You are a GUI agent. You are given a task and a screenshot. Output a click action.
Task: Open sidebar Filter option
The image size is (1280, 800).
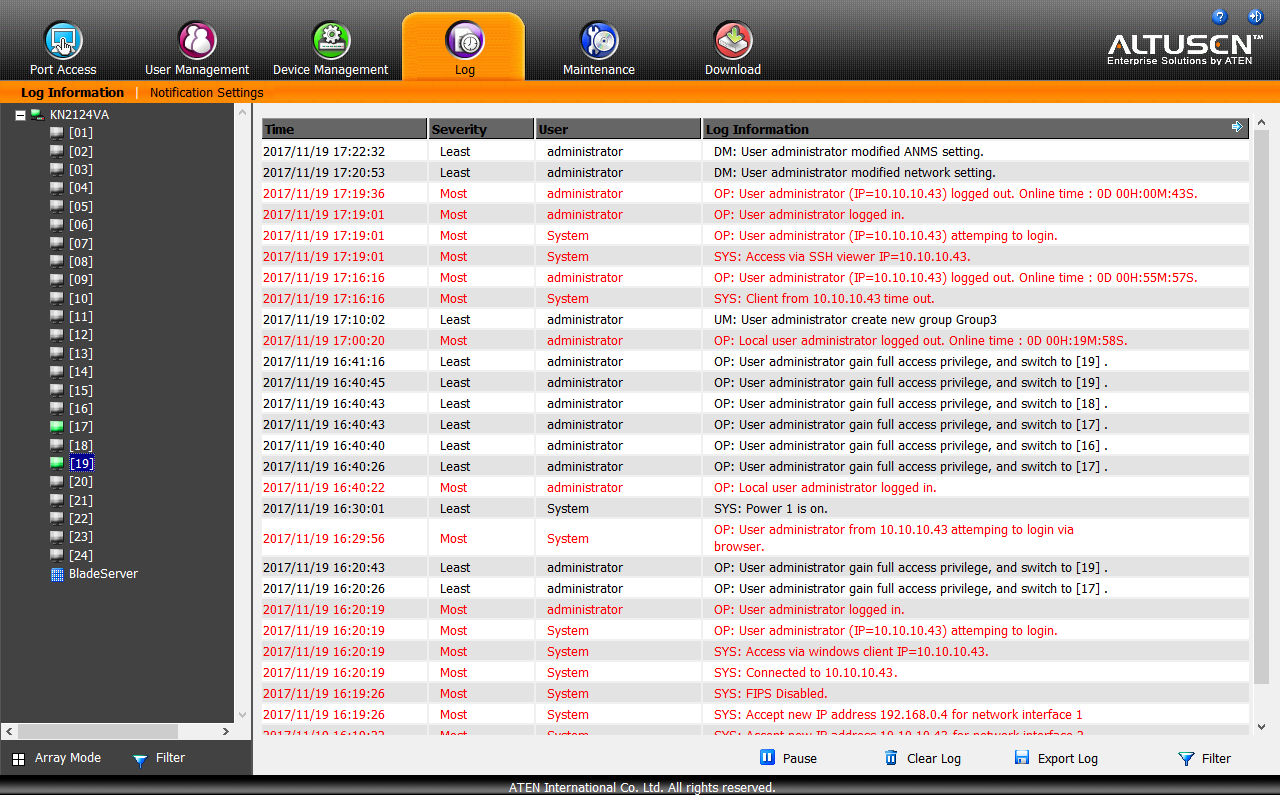pos(159,758)
